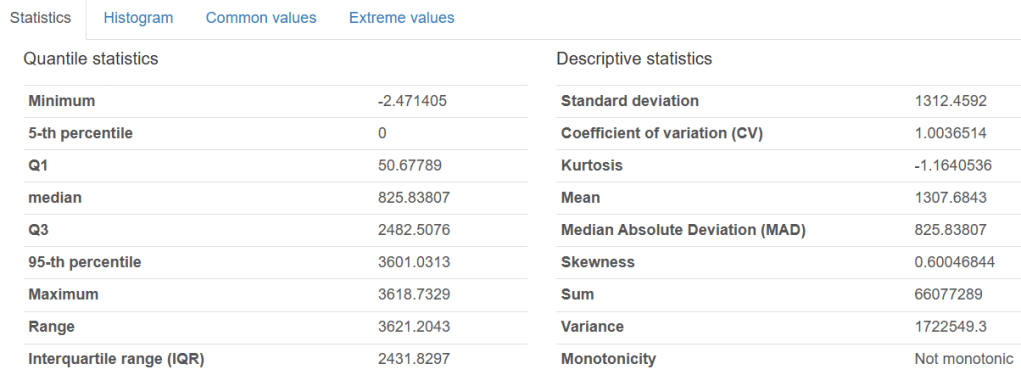Click the median row label
Screen dimensions: 1021x375
55,198
